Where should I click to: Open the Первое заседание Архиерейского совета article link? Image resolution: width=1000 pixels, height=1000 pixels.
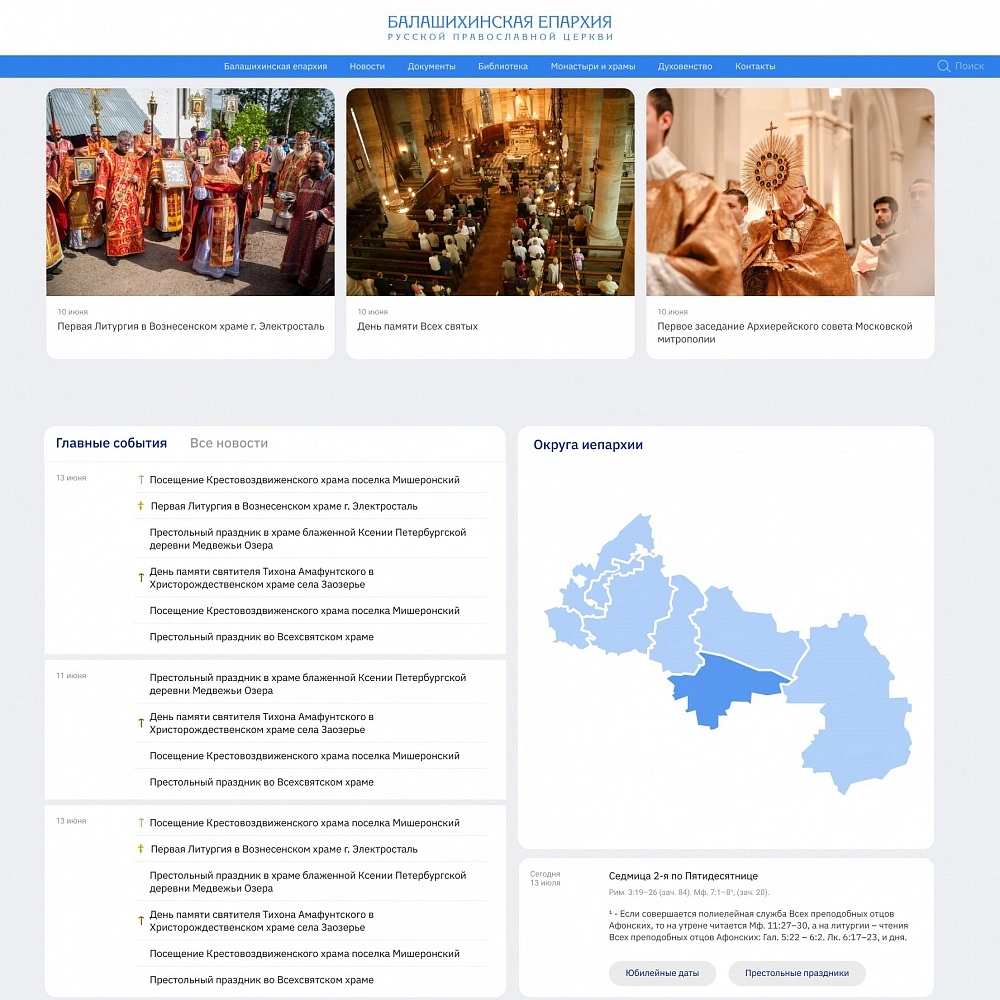pyautogui.click(x=784, y=332)
